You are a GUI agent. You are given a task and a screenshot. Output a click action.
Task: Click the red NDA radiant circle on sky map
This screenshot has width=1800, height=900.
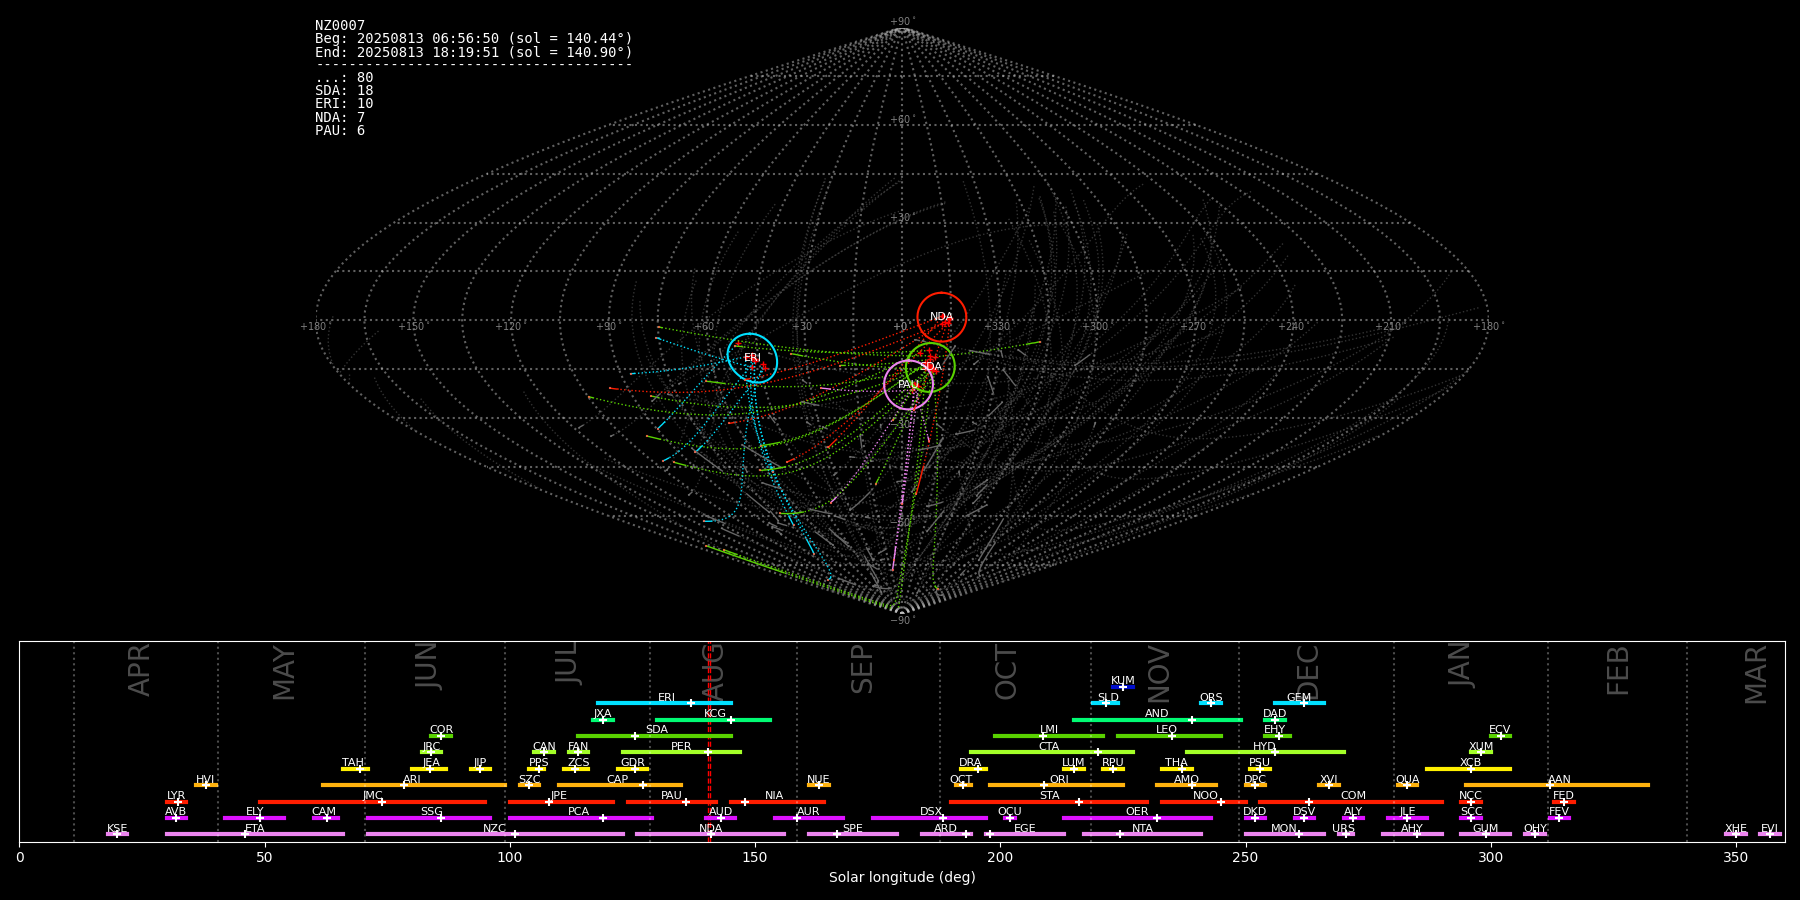point(942,317)
